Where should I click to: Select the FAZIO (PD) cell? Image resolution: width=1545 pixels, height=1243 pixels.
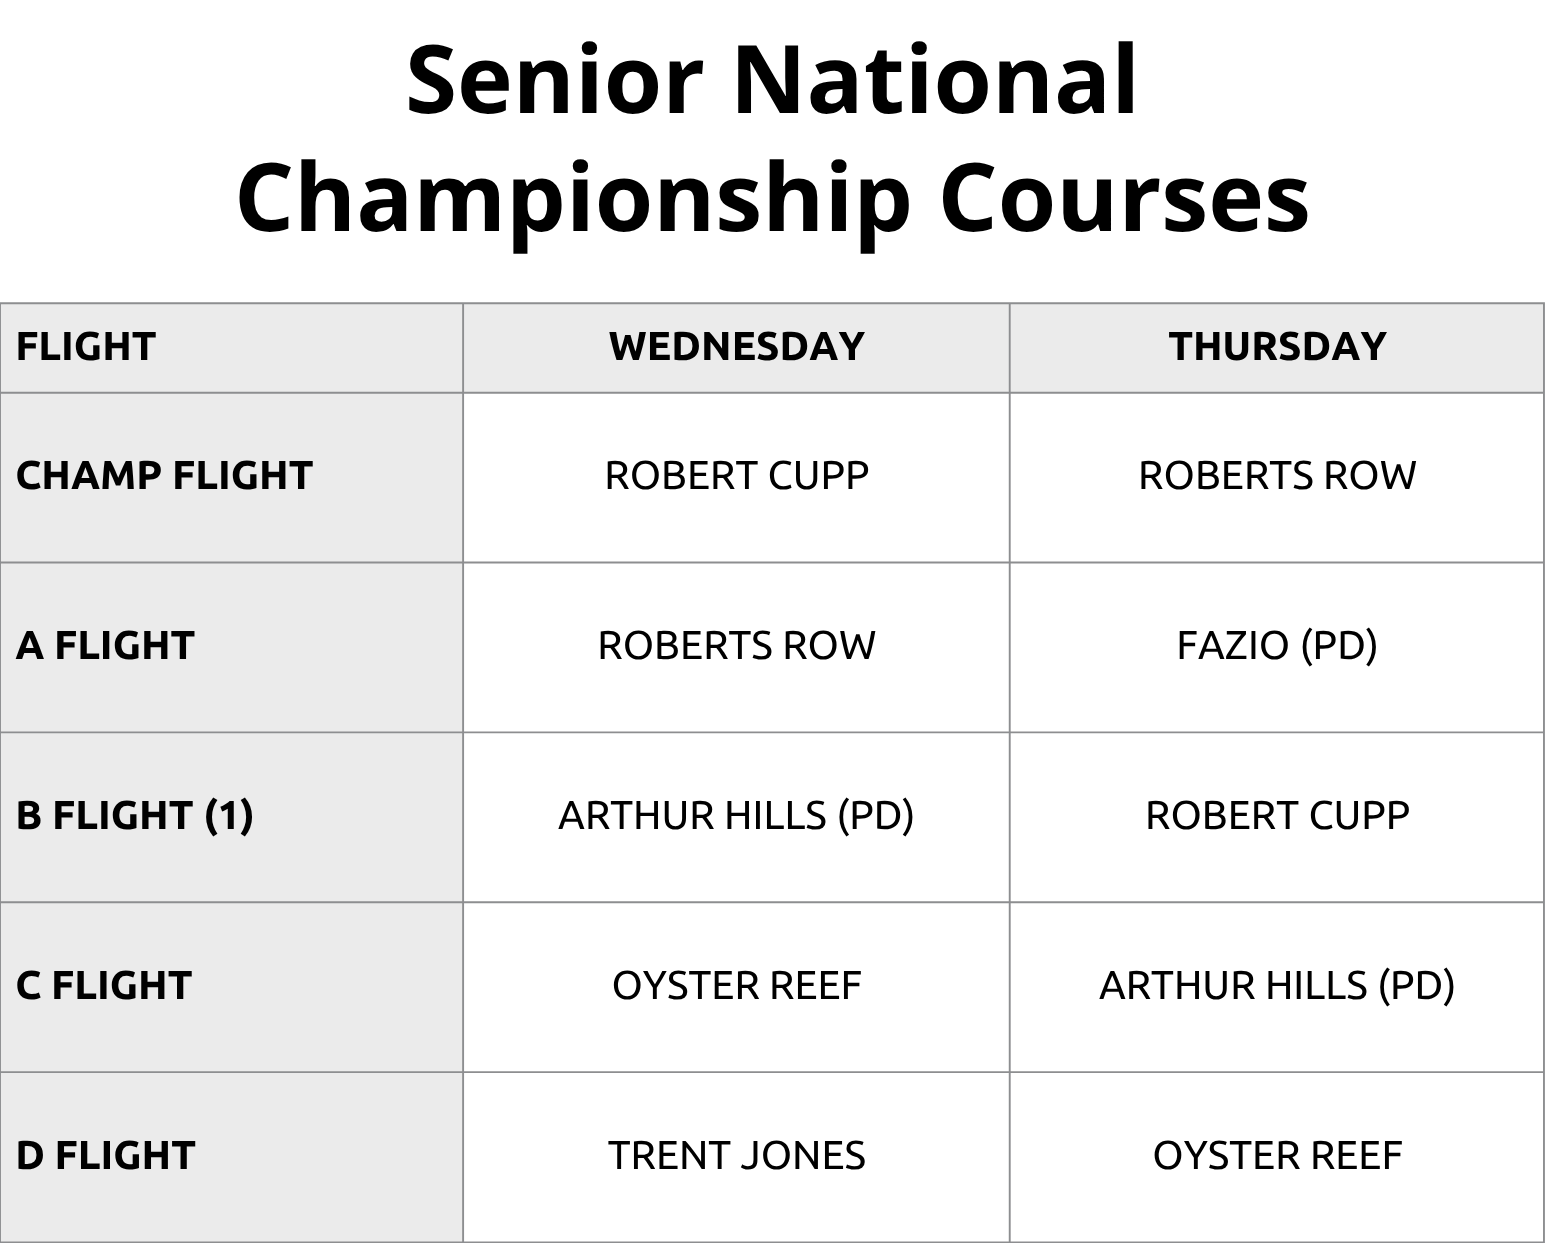[x=1277, y=647]
